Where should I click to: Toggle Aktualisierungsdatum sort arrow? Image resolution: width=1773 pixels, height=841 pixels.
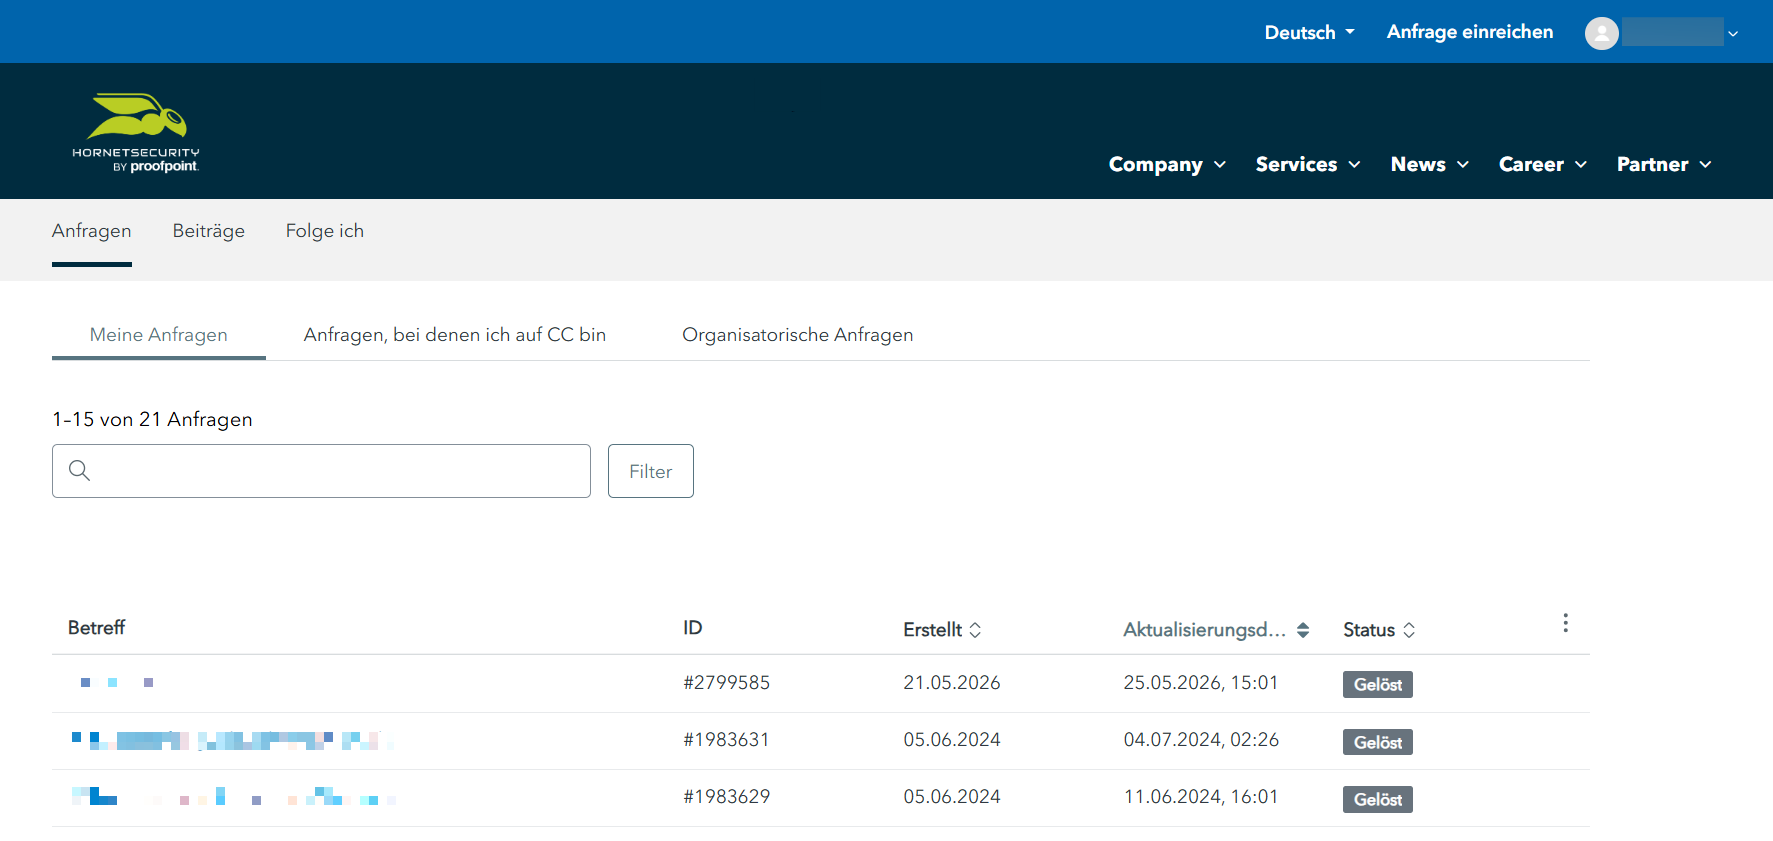pos(1303,630)
